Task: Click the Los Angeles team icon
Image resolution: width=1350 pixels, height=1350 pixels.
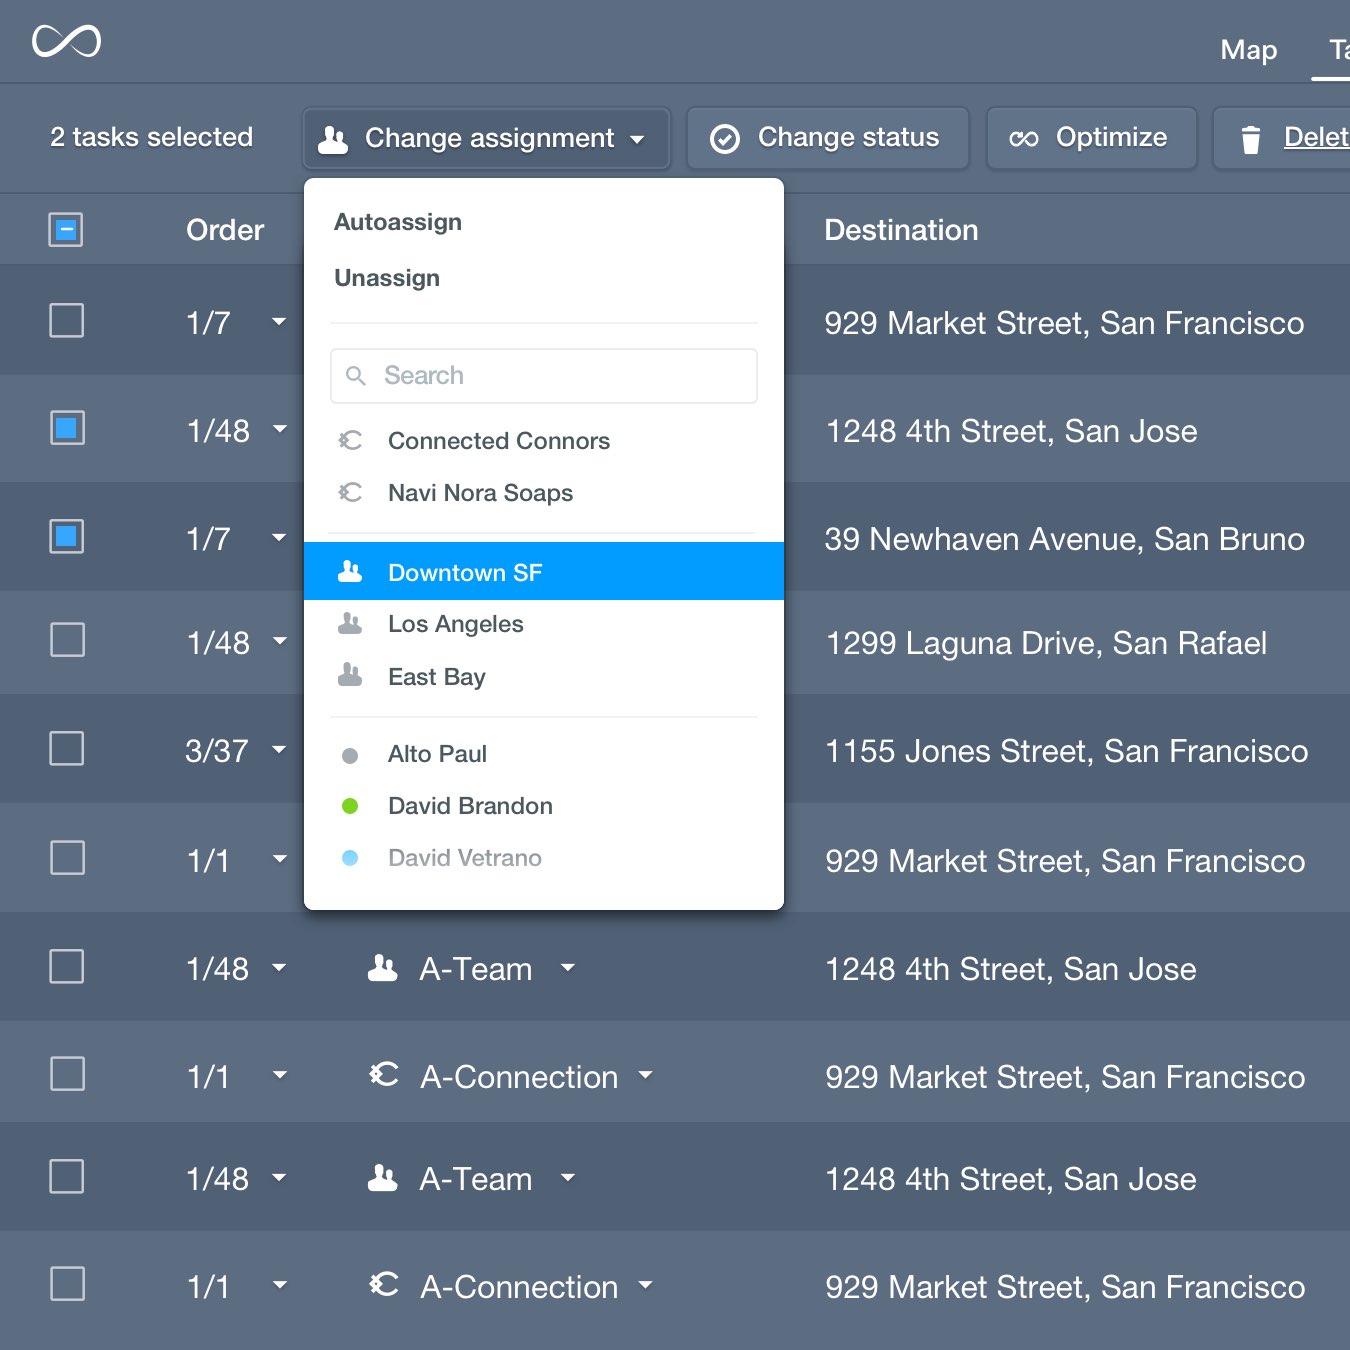Action: pyautogui.click(x=350, y=624)
